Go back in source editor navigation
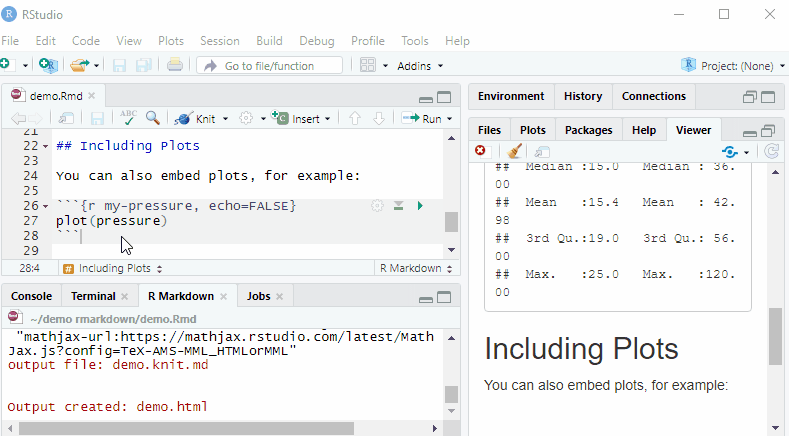 18,118
